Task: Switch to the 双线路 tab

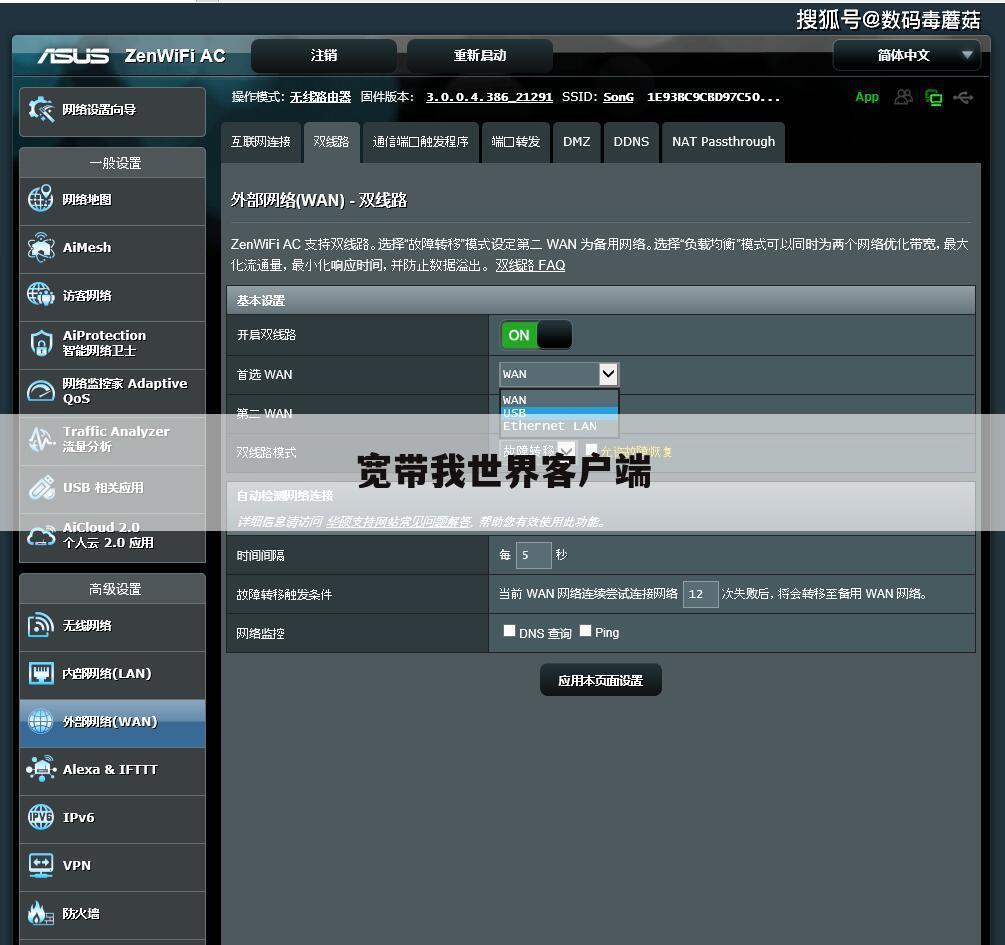Action: 331,142
